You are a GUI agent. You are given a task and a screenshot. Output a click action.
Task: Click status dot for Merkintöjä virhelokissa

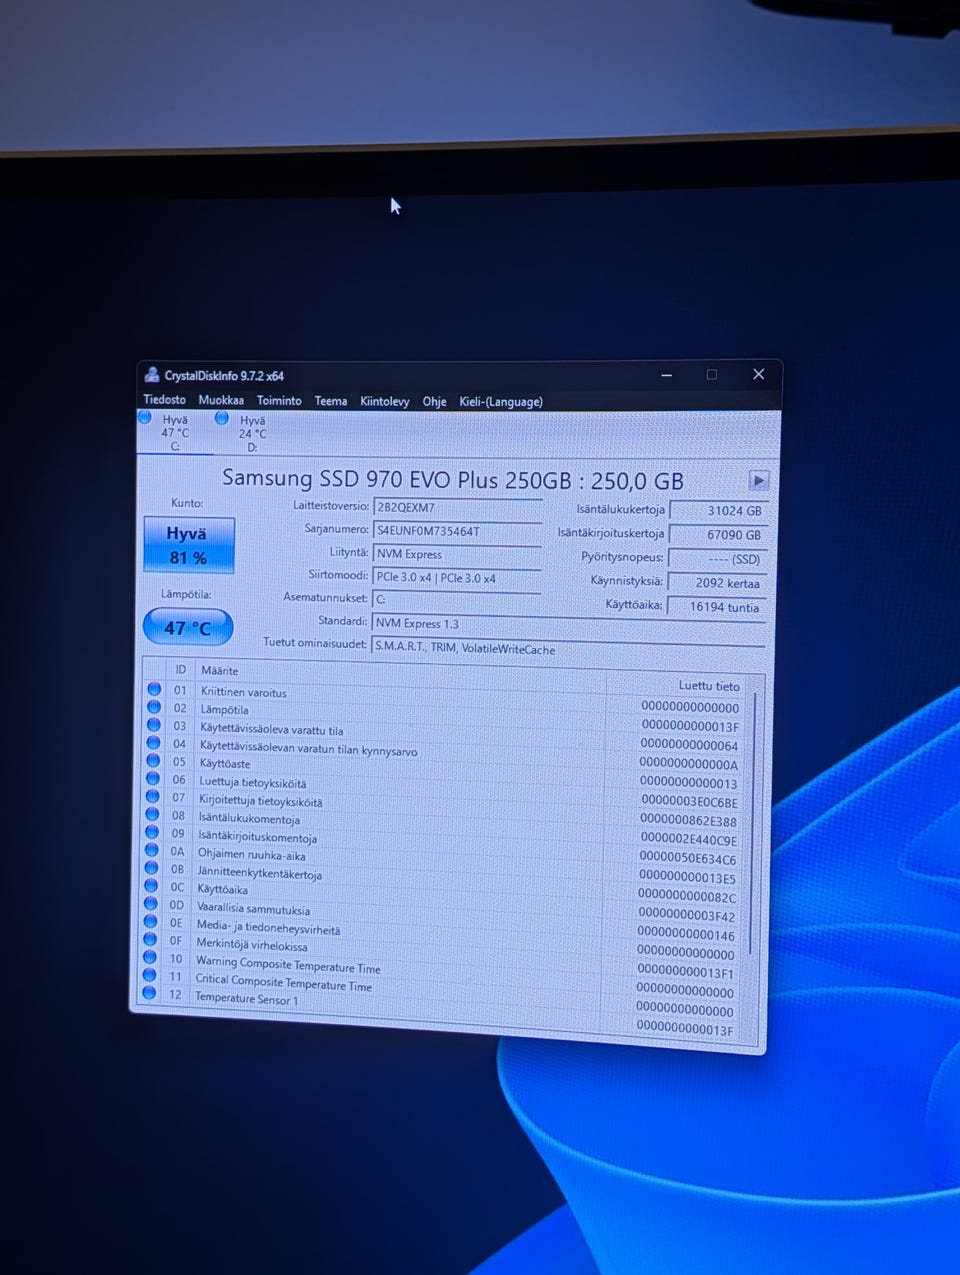[150, 939]
